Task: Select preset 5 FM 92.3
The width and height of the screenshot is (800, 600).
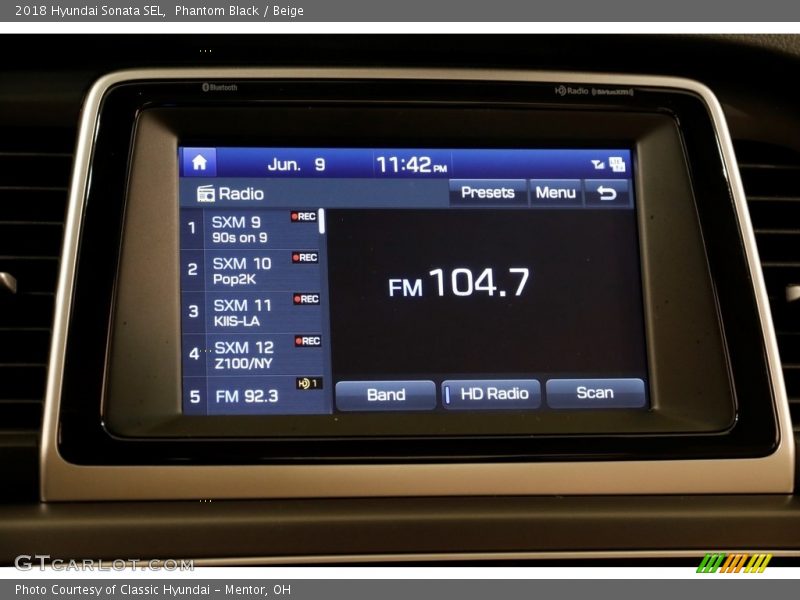Action: (256, 396)
